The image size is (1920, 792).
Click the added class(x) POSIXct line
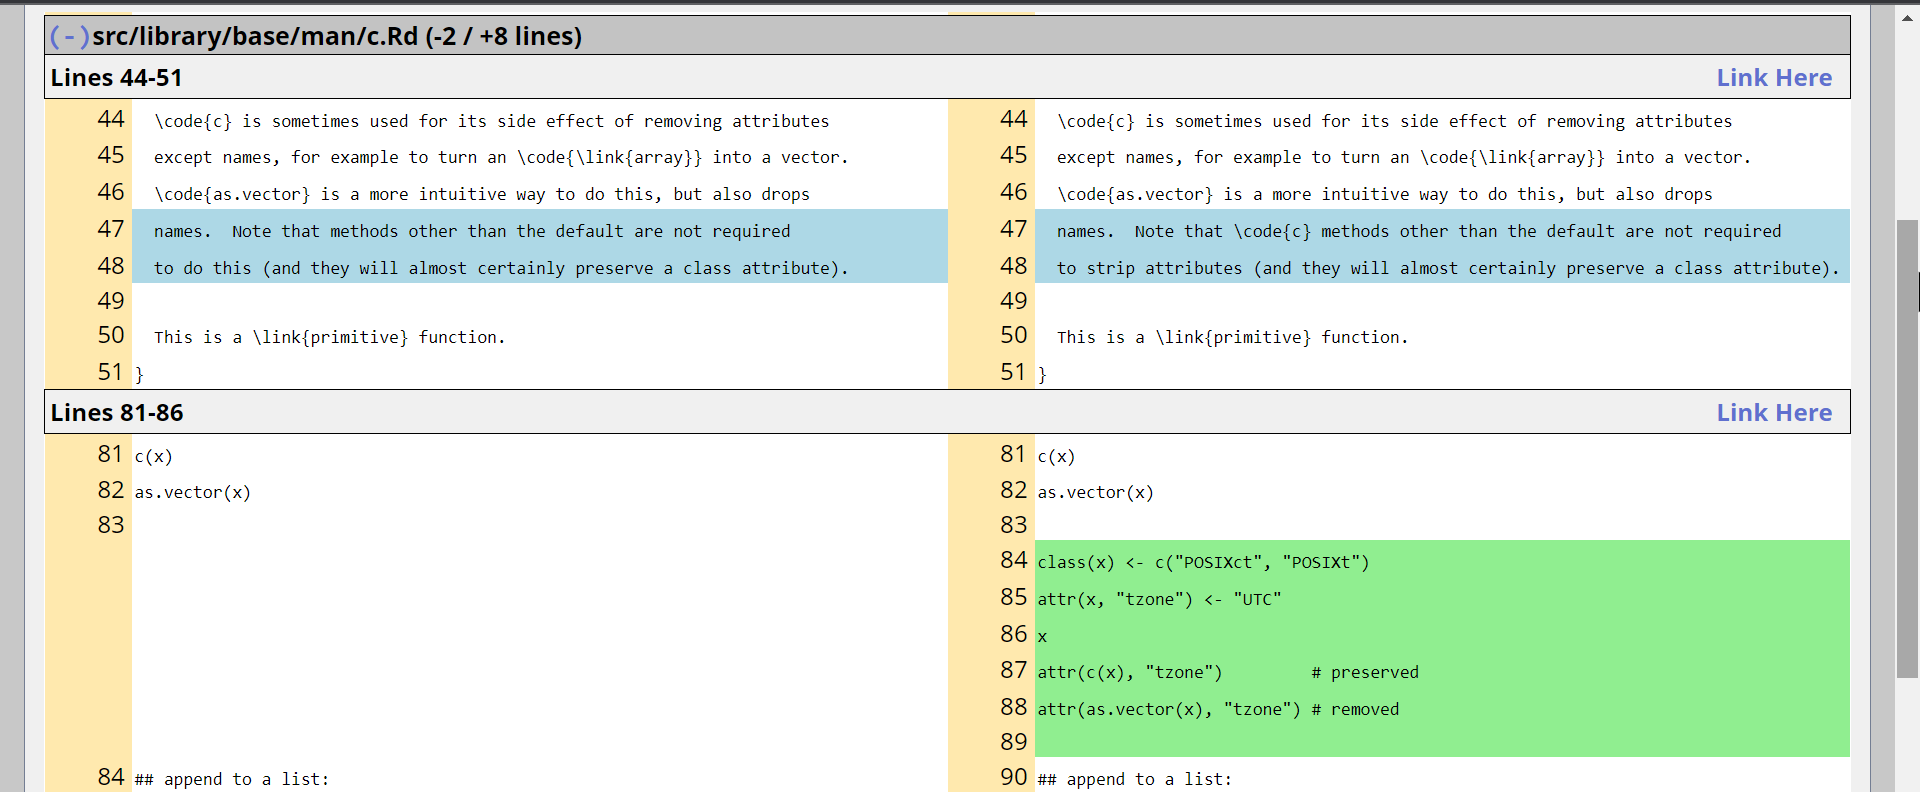pyautogui.click(x=1203, y=563)
